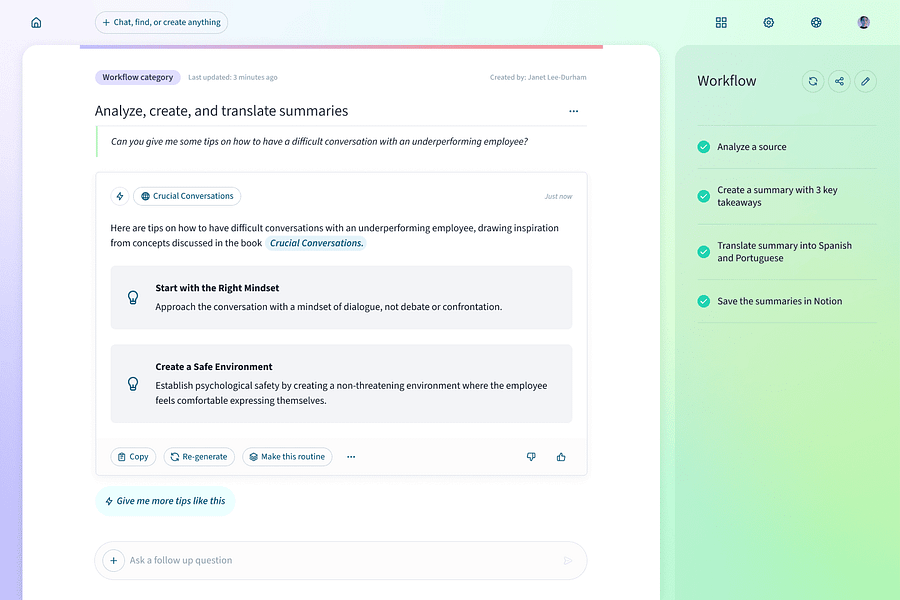The width and height of the screenshot is (900, 600).
Task: Select the Workflow category badge
Action: (x=137, y=76)
